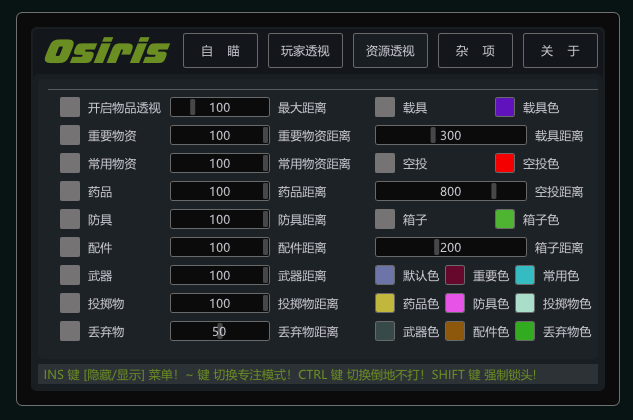Pick the magenta 防具色 swatch

455,303
